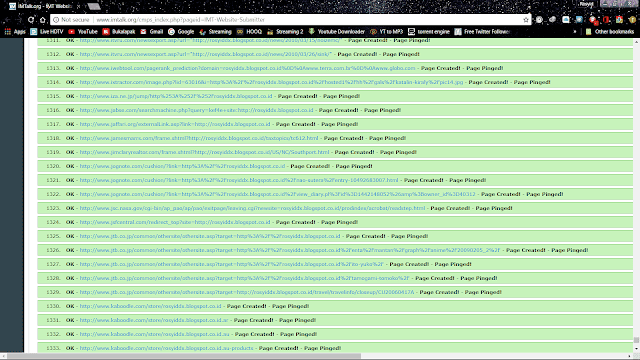Close the IMTalk.org tab
Screen dimensions: 640x360
coord(78,6)
